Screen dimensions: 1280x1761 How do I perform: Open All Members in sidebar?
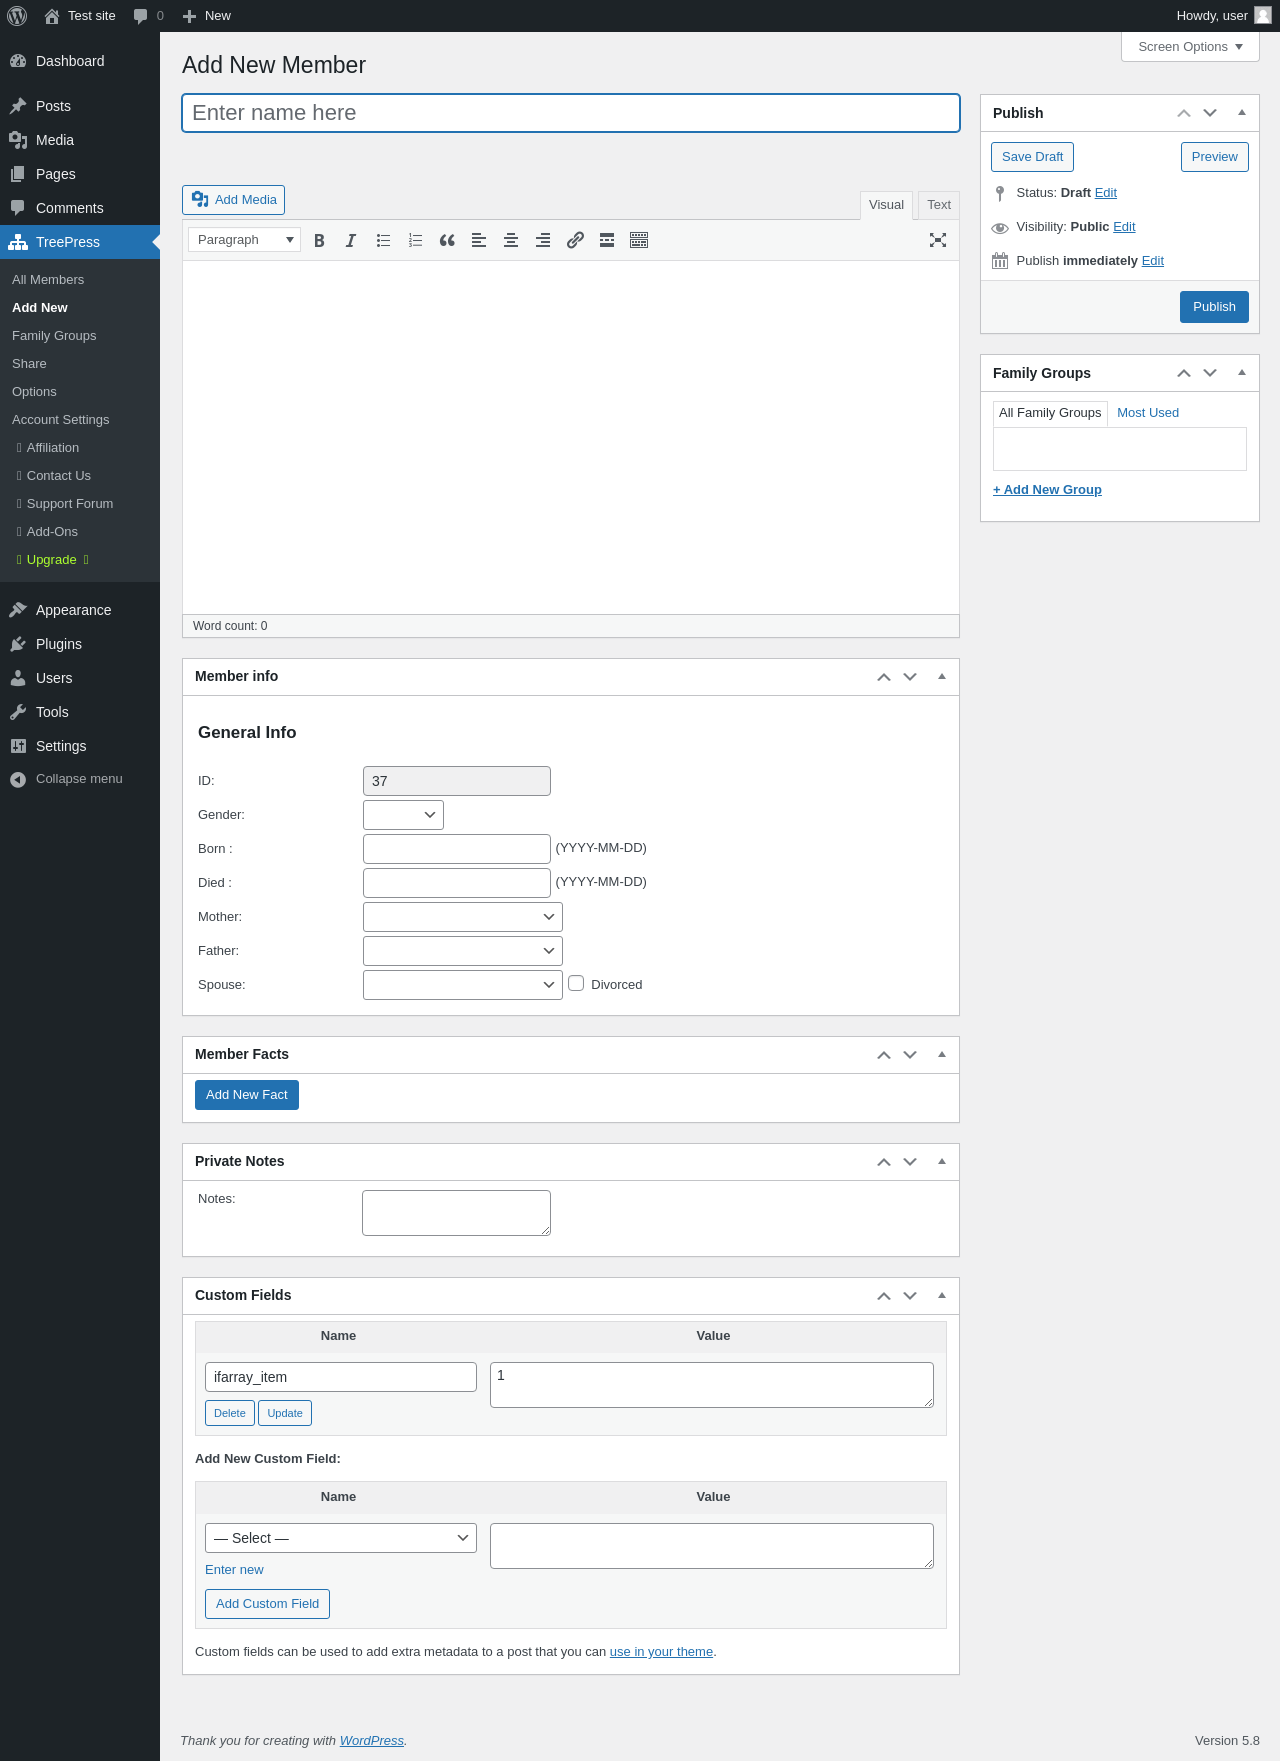48,280
